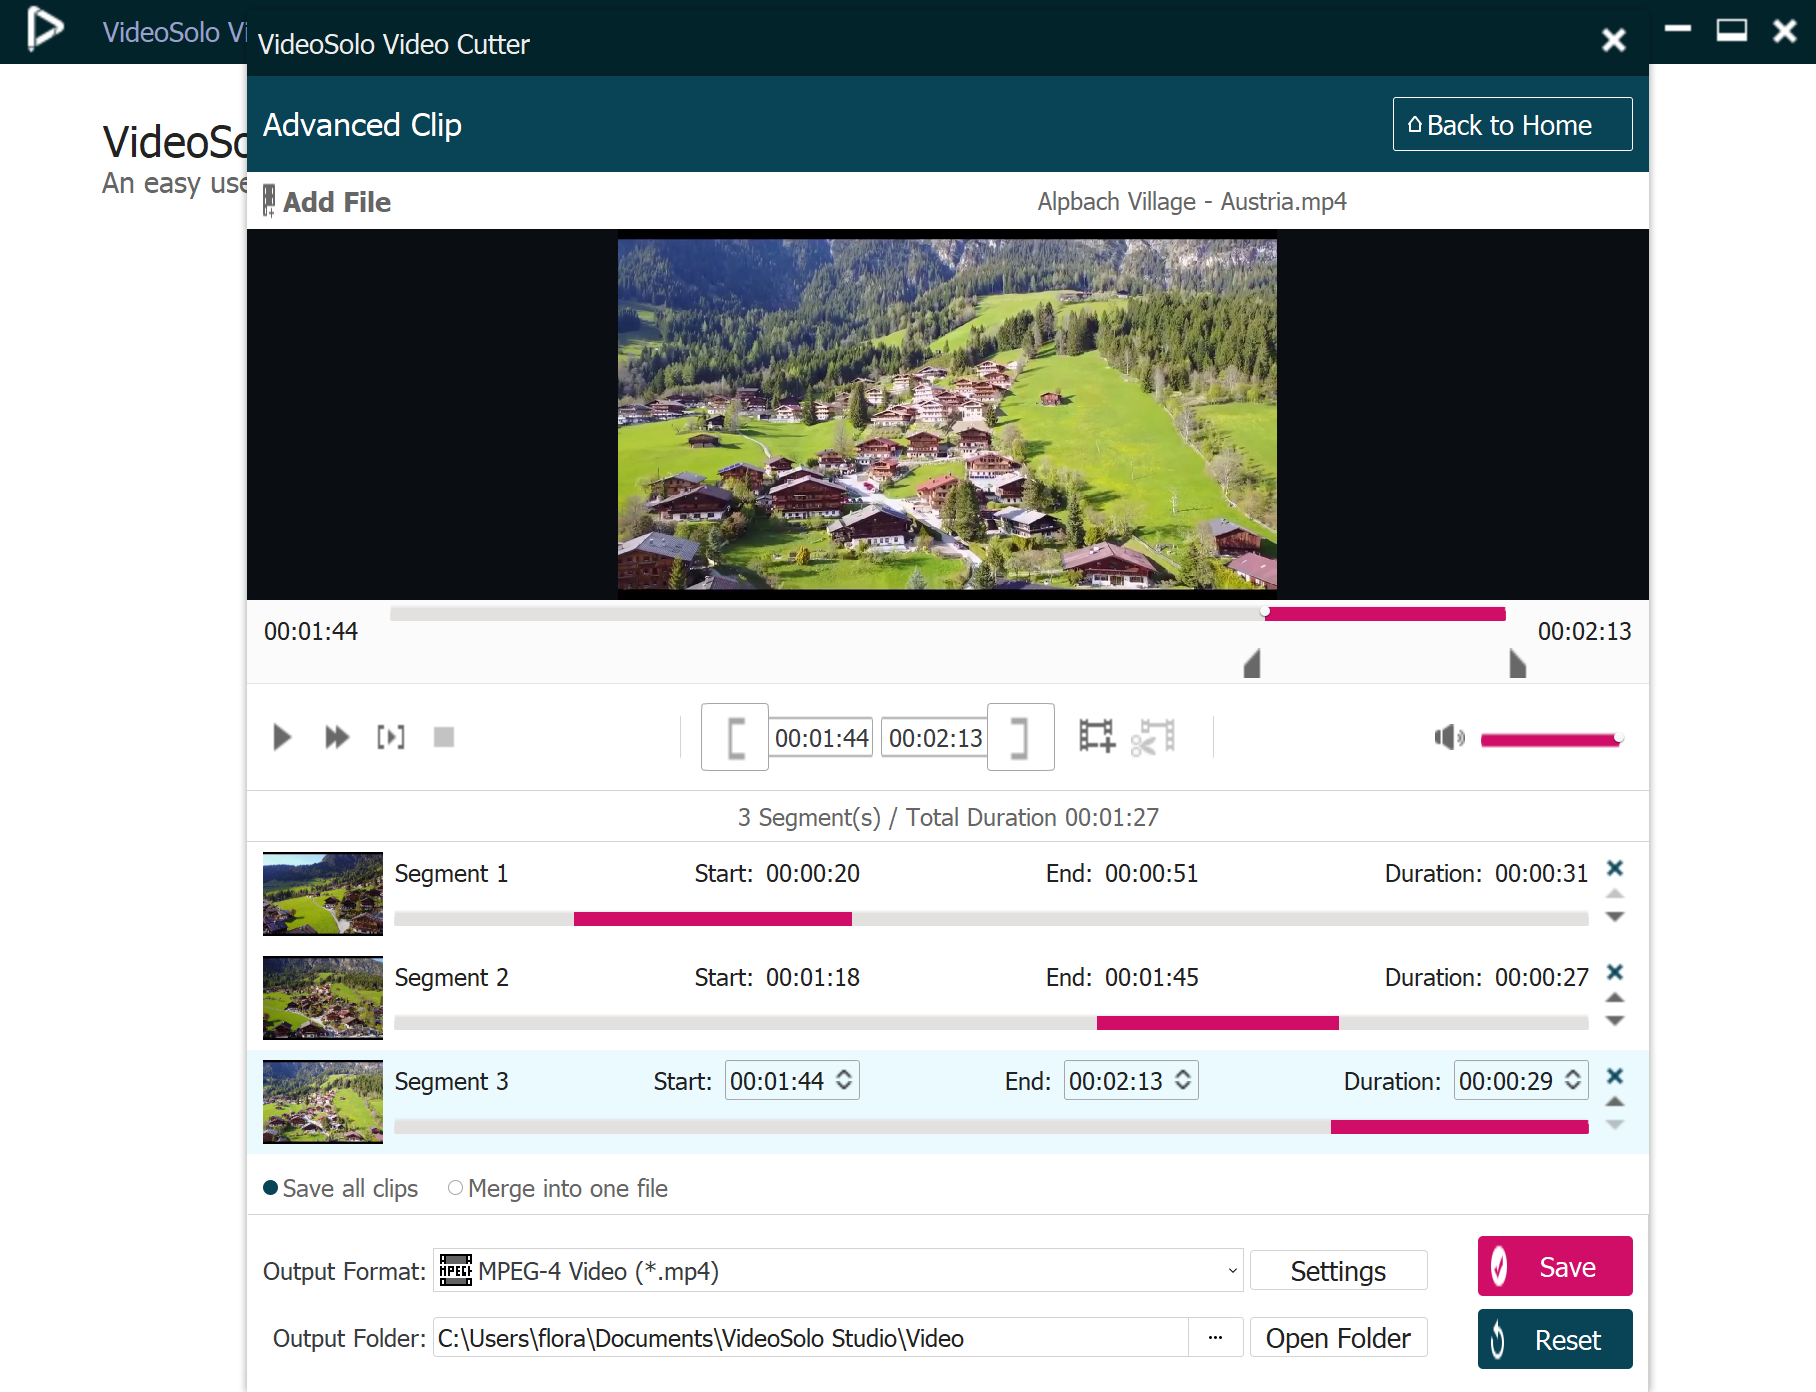Expand the Output Format dropdown
1816x1392 pixels.
point(1232,1271)
